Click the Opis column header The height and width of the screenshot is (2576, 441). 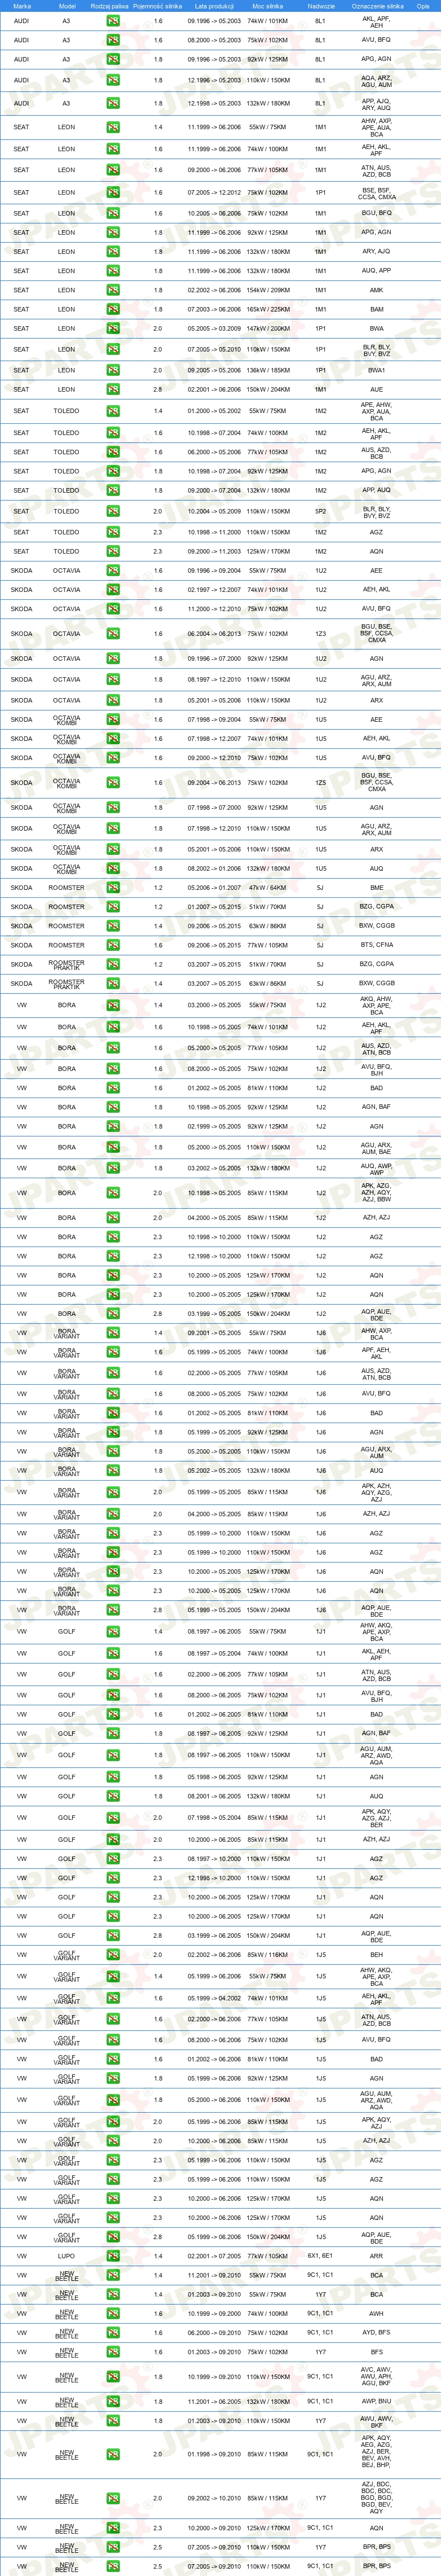[x=423, y=6]
